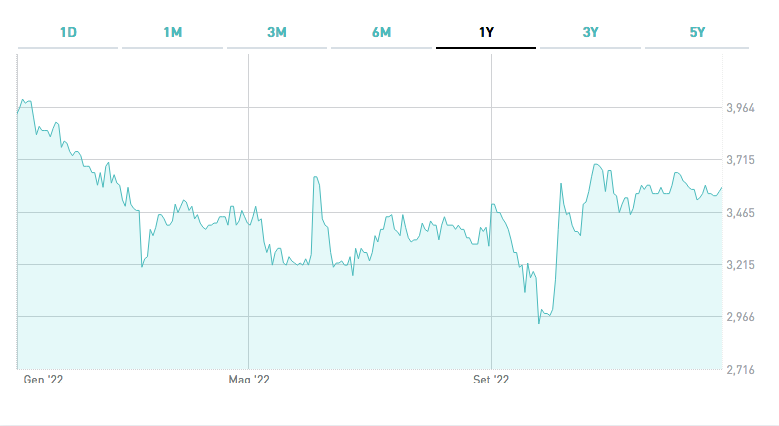Click the 3,964 y-axis label
This screenshot has height=426, width=779.
click(742, 108)
